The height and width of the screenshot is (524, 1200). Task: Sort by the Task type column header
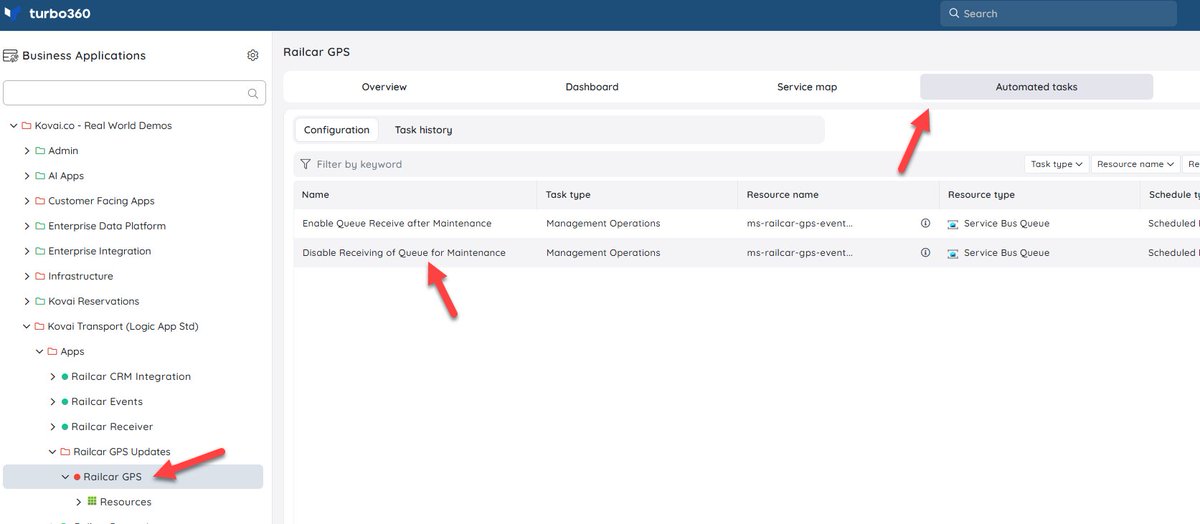pyautogui.click(x=568, y=195)
